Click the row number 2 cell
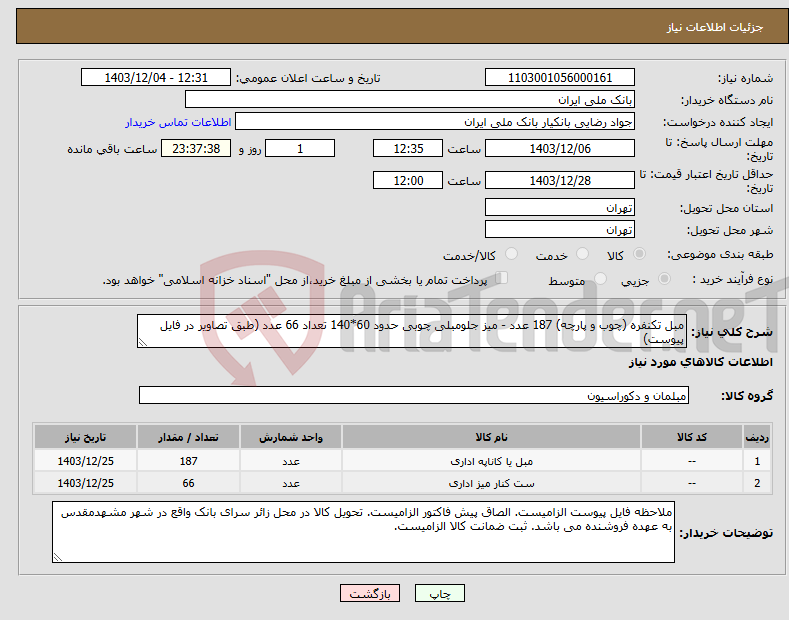The height and width of the screenshot is (620, 789). tap(757, 483)
